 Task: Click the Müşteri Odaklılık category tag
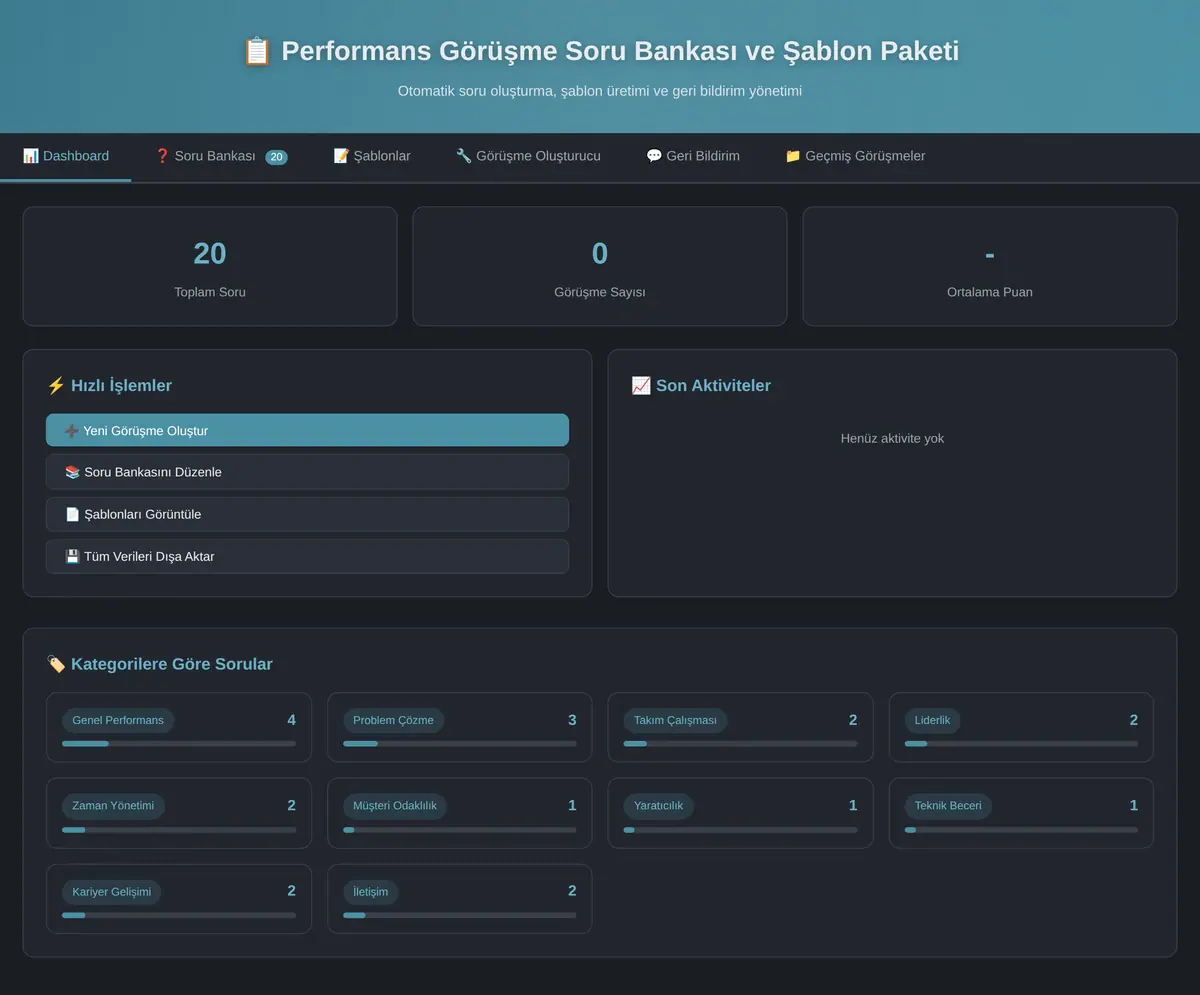click(395, 805)
